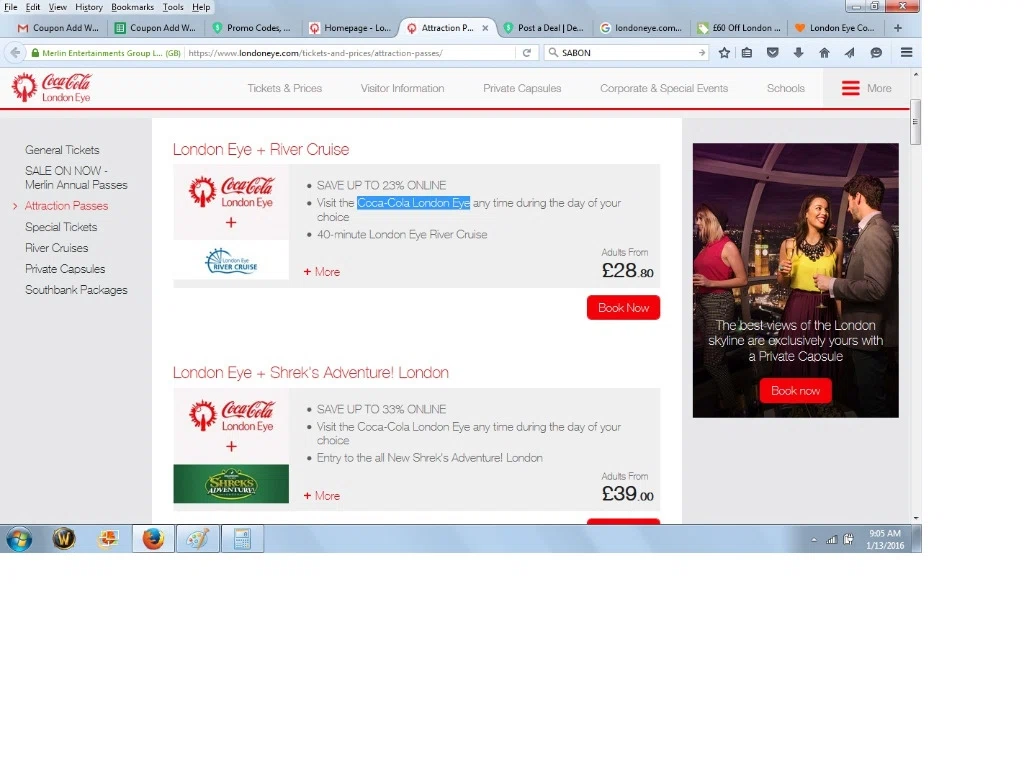Open Windows Start button
This screenshot has width=1024, height=766.
20,539
